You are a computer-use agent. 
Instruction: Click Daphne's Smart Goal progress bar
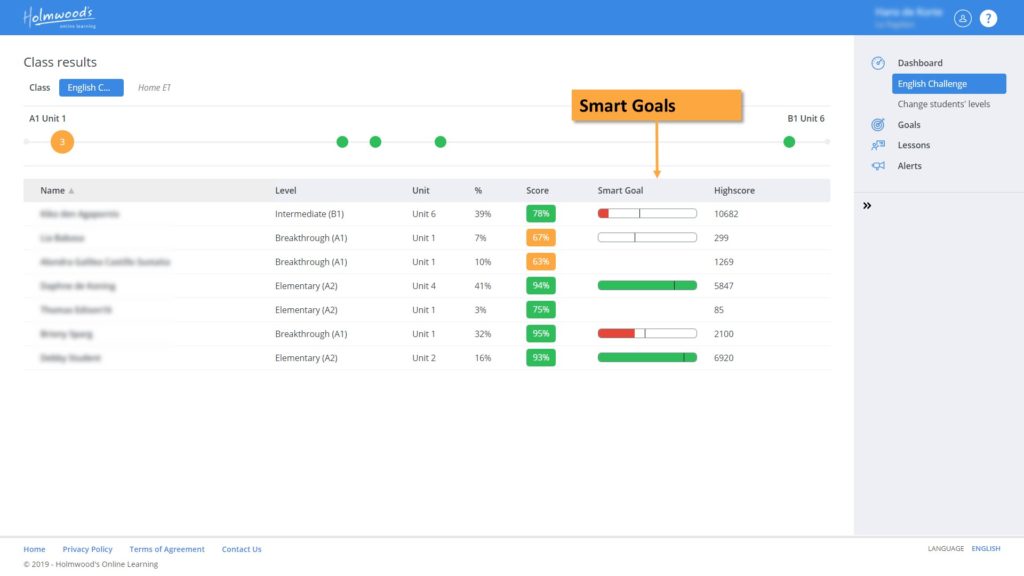pos(646,285)
